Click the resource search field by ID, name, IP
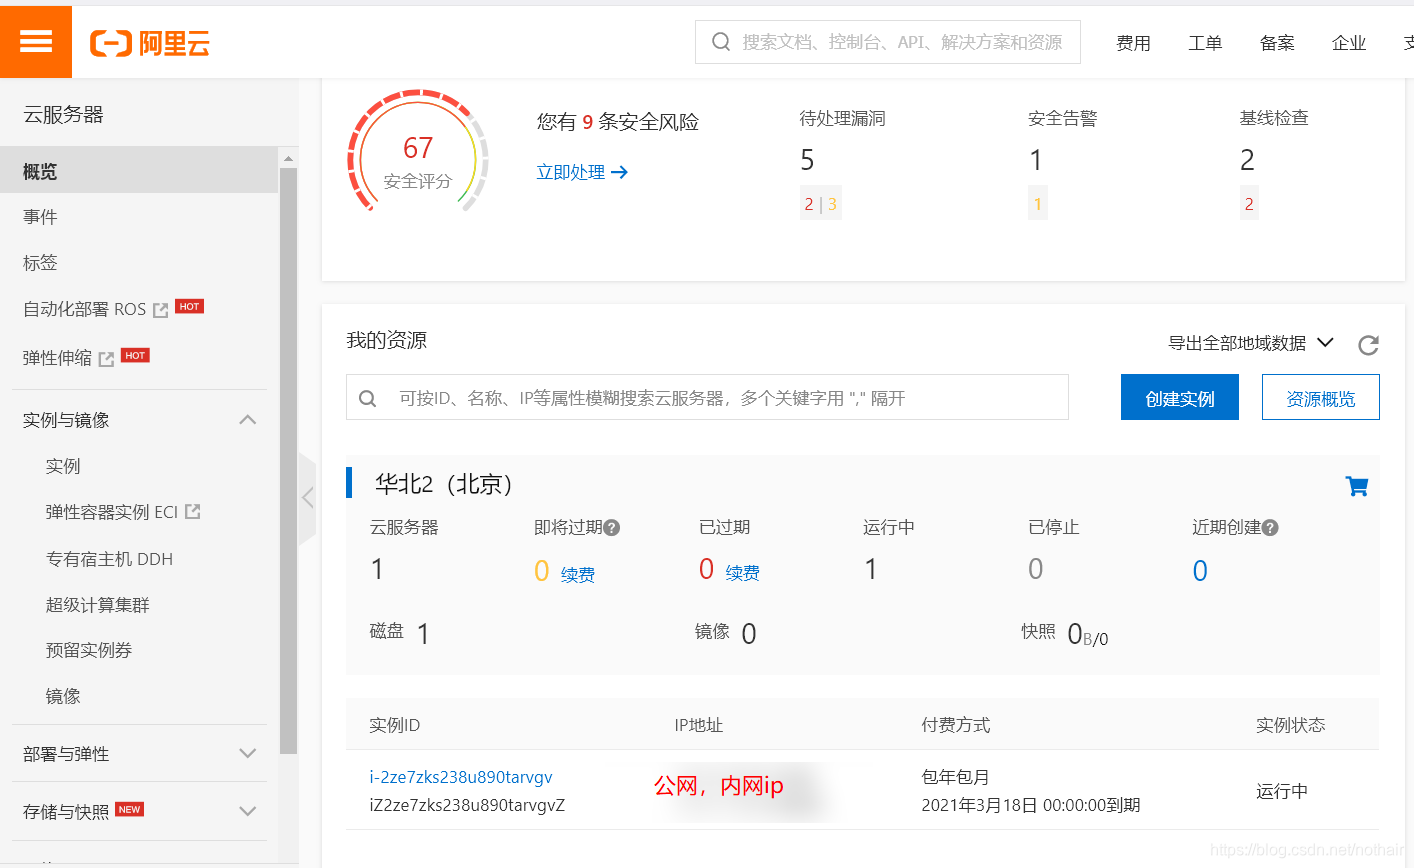 [x=707, y=397]
